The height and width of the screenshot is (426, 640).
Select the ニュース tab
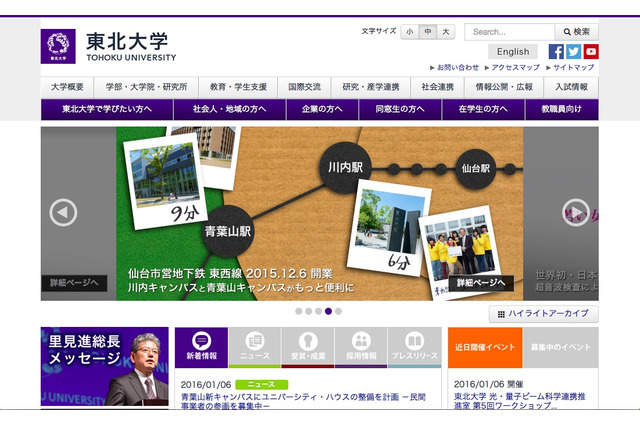255,347
